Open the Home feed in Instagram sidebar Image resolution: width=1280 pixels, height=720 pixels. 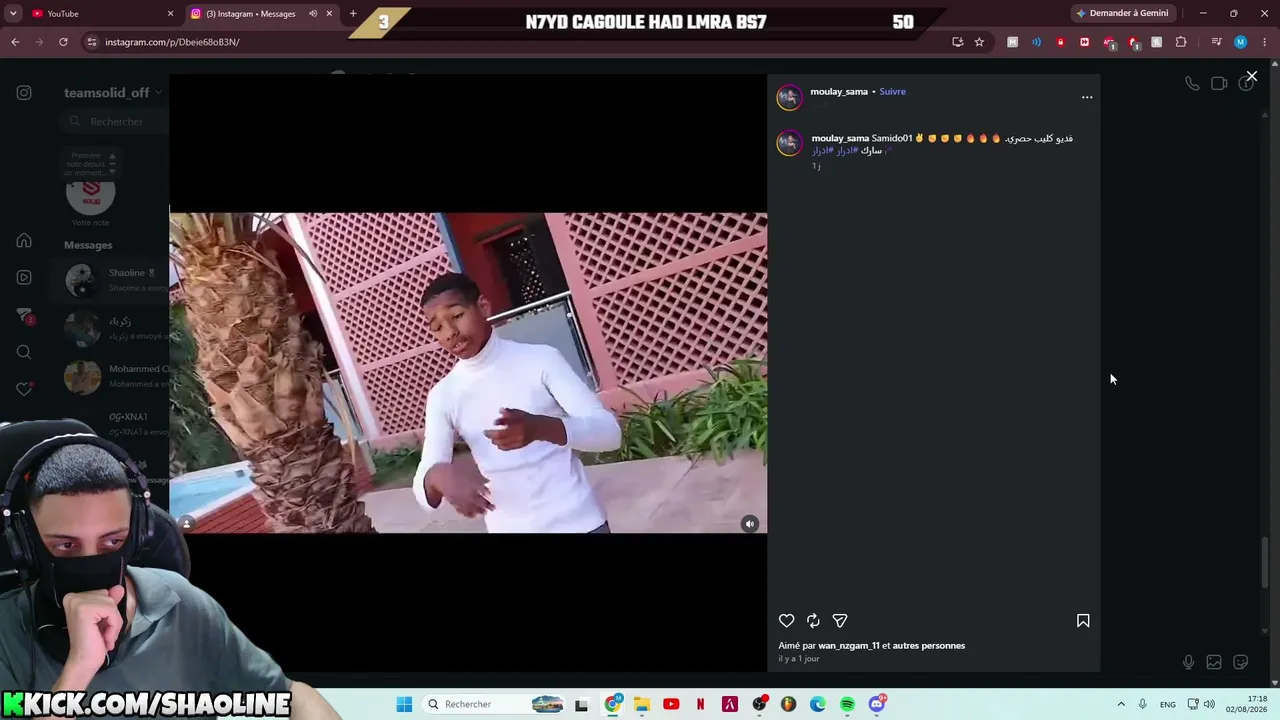tap(24, 241)
